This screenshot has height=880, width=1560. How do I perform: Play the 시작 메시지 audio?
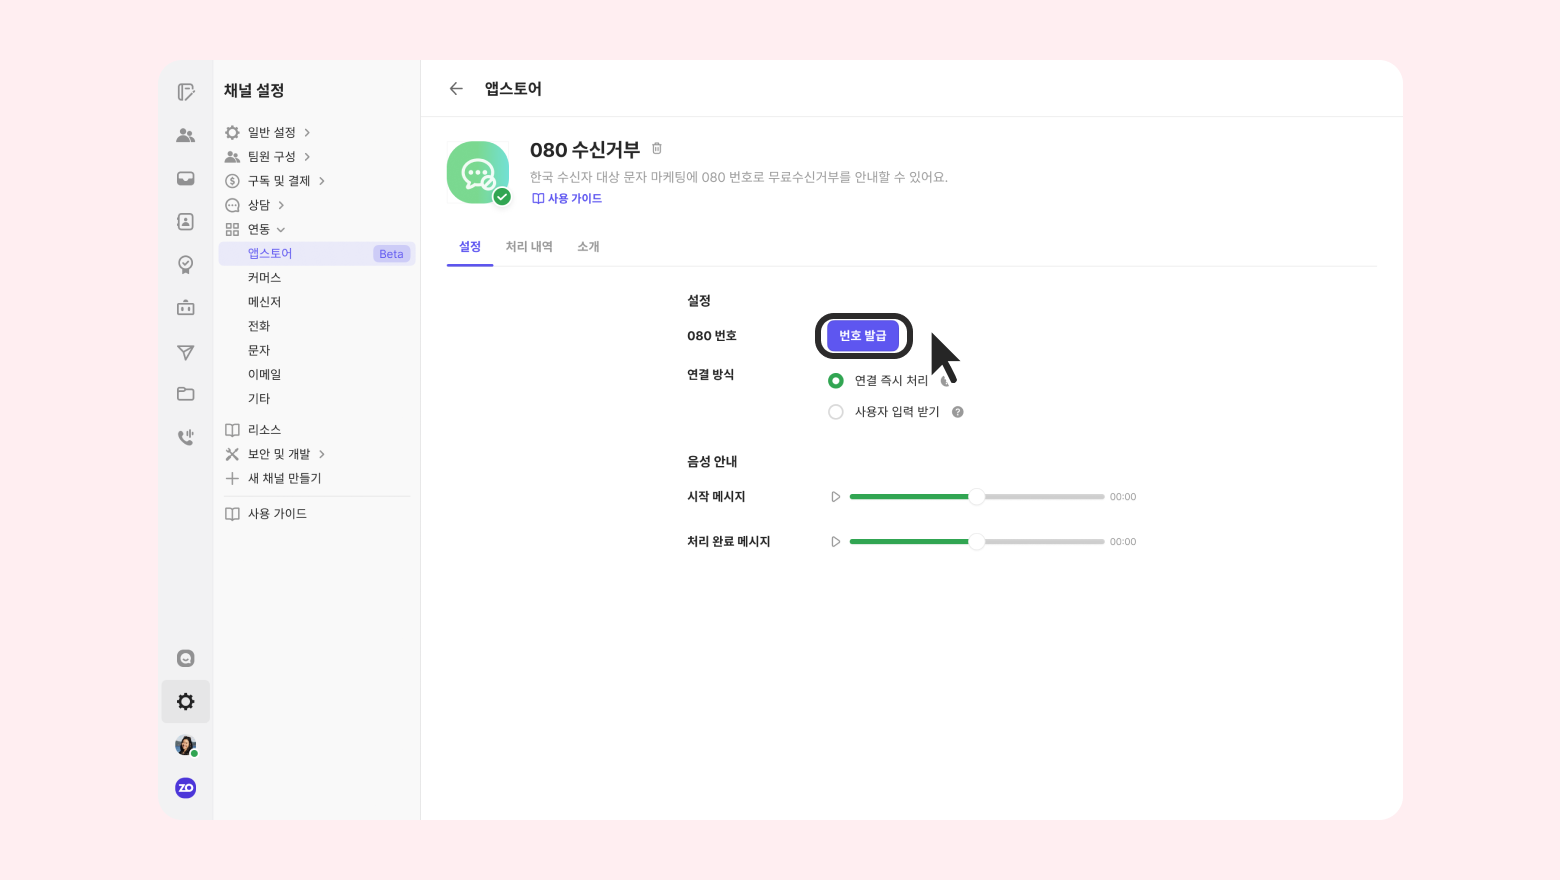point(836,497)
